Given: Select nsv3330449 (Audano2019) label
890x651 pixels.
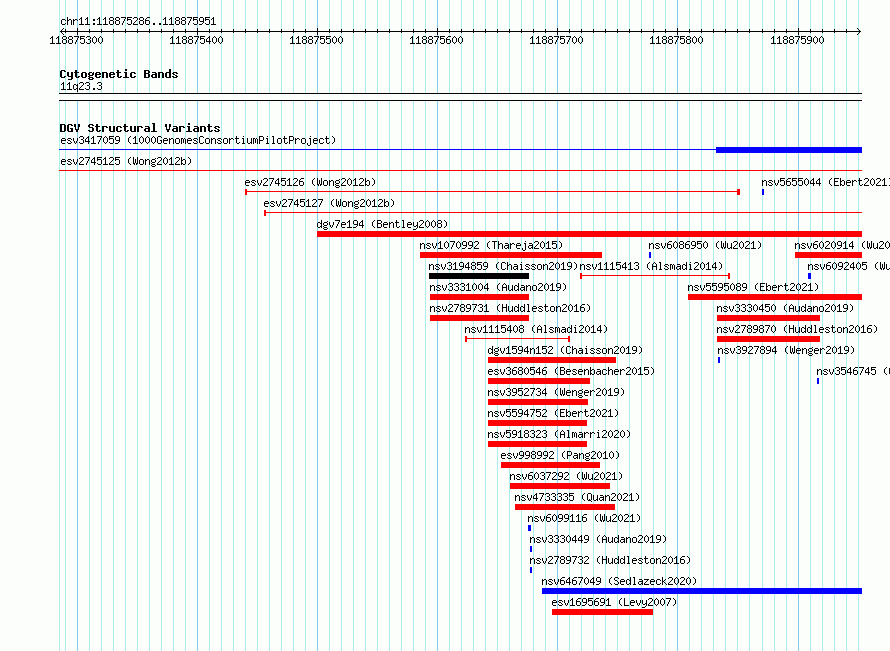Looking at the screenshot, I should pyautogui.click(x=598, y=539).
